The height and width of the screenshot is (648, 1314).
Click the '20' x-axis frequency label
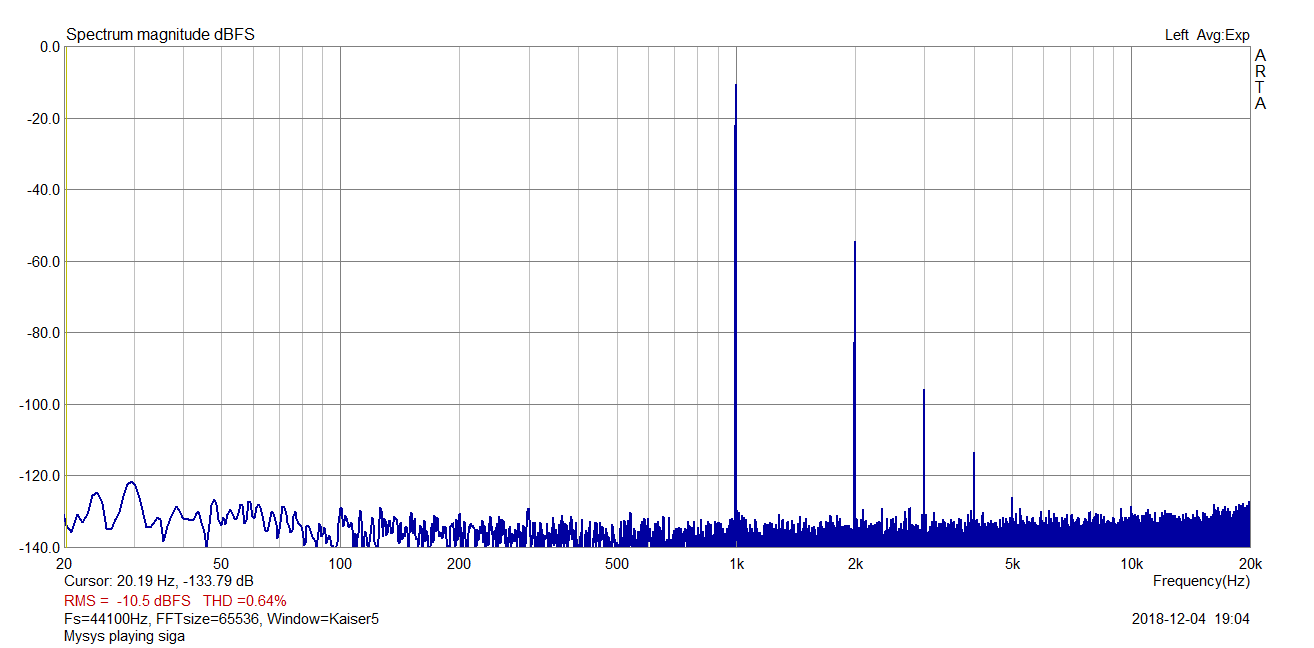pyautogui.click(x=65, y=563)
